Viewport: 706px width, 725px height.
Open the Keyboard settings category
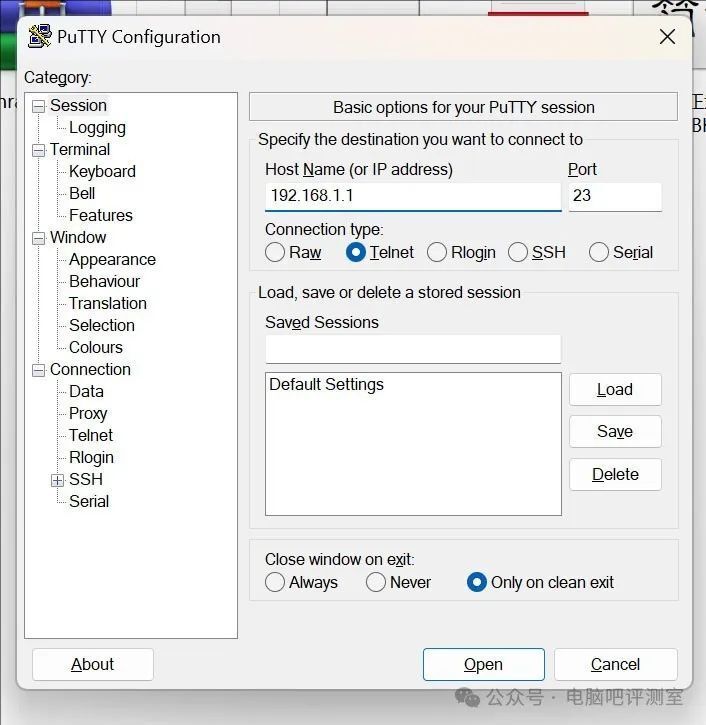(102, 172)
